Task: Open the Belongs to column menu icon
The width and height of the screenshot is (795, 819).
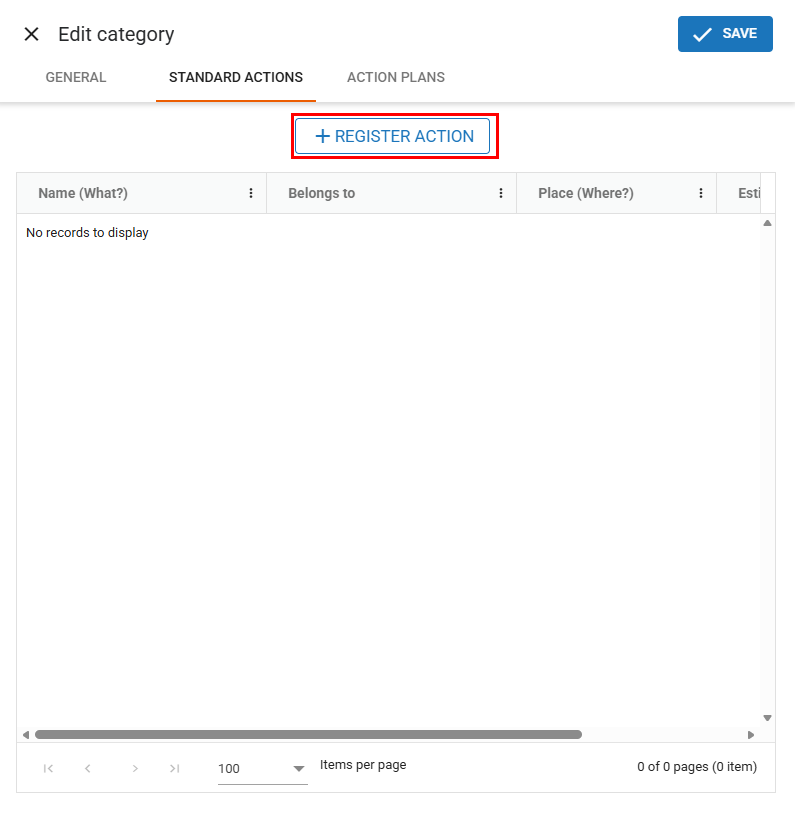Action: tap(501, 194)
